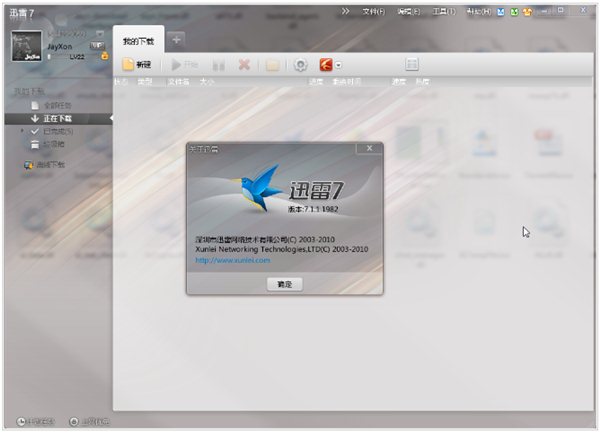Click the JayXon username text

pos(59,47)
